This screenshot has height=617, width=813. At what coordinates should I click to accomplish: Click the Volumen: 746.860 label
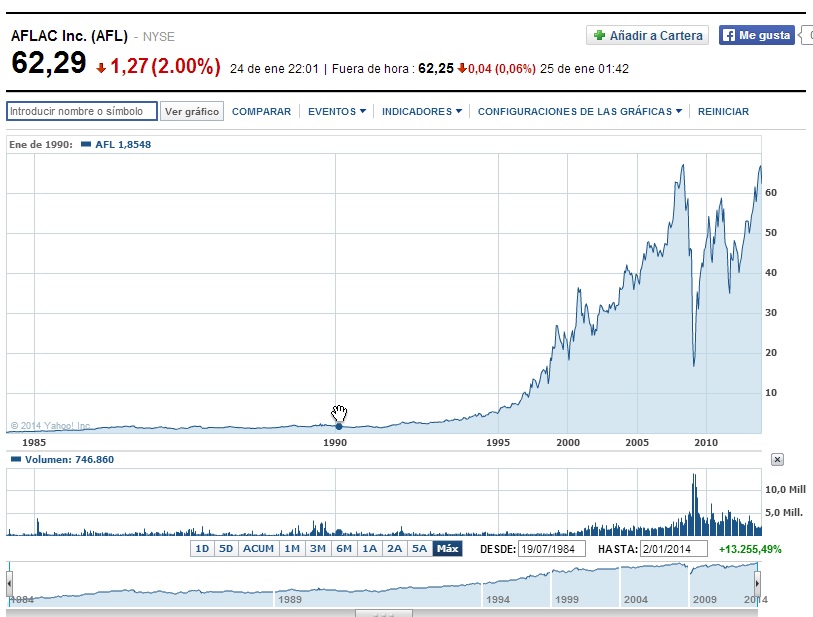click(69, 459)
